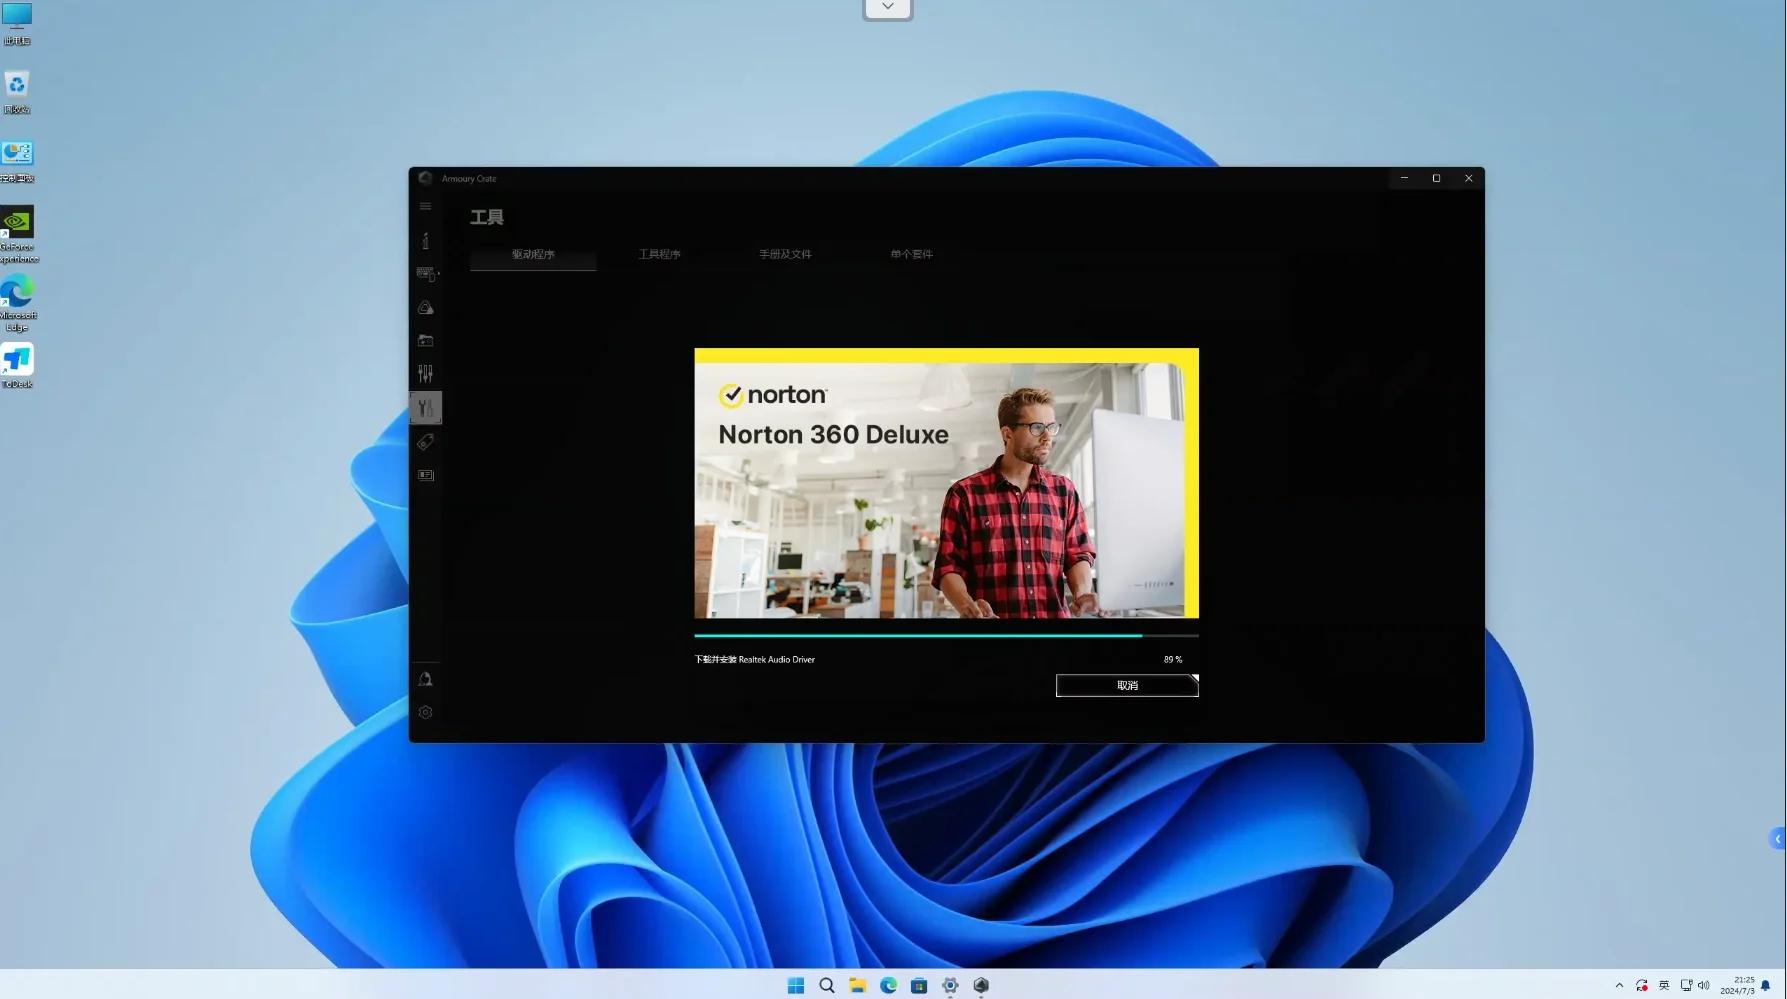Screen dimensions: 1787x999
Task: Expand the top remote toolbar dropdown chevron
Action: [887, 8]
